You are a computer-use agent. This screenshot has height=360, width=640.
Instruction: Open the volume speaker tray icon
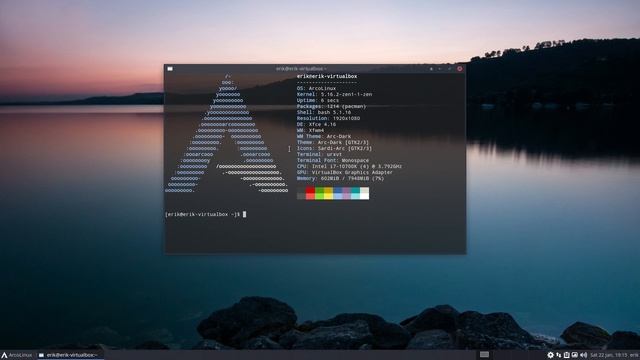click(583, 355)
